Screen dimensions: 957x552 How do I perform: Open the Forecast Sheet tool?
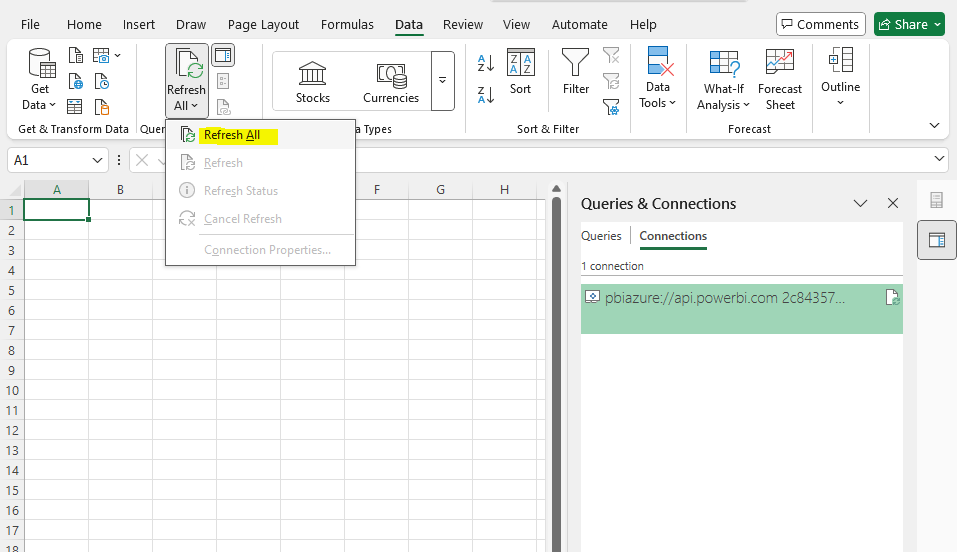780,80
